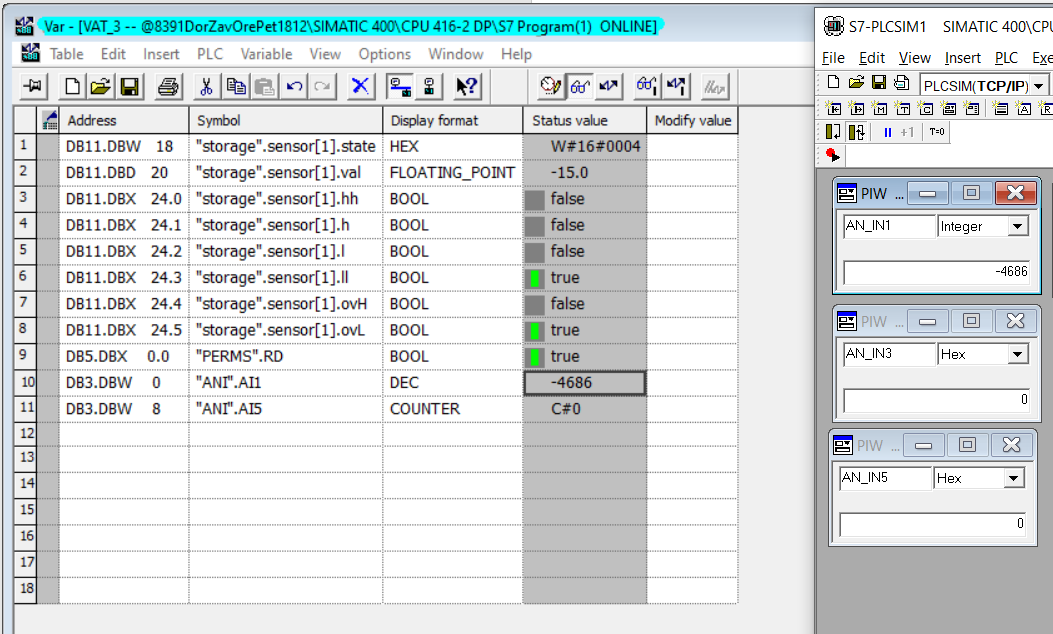Expand the PLCSIM(TCP/IP) interface dropdown
1053x634 pixels.
(x=1038, y=86)
